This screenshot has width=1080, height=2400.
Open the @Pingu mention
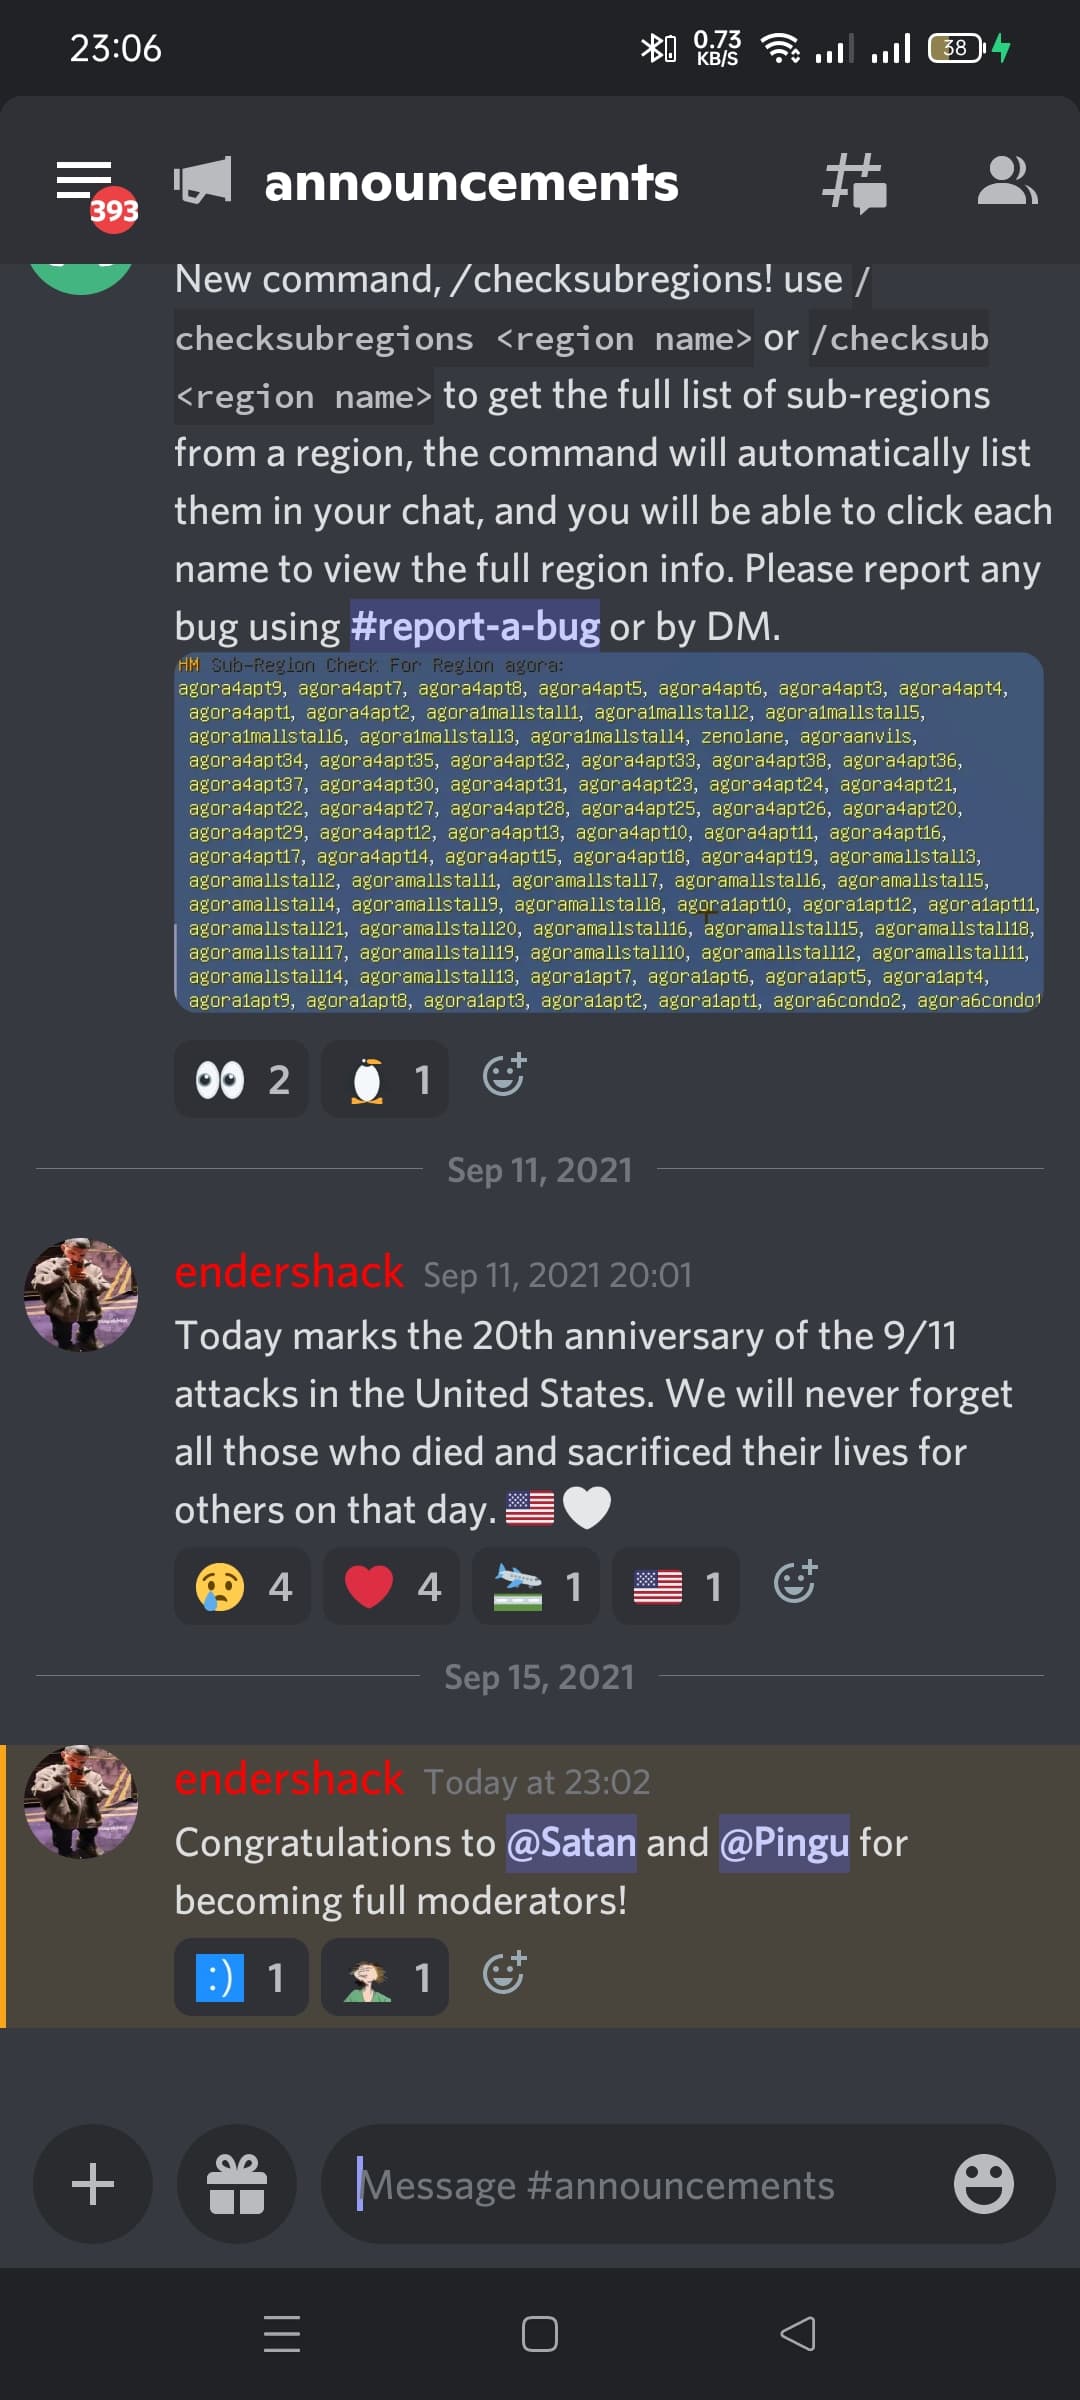[785, 1842]
